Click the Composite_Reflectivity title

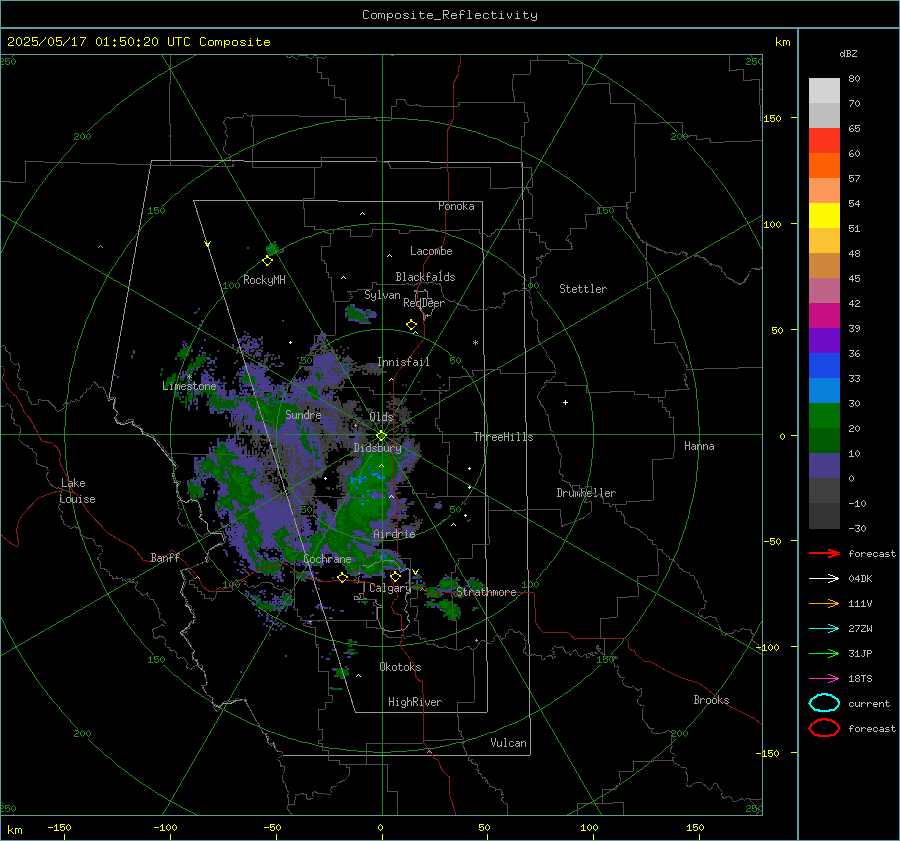click(449, 15)
